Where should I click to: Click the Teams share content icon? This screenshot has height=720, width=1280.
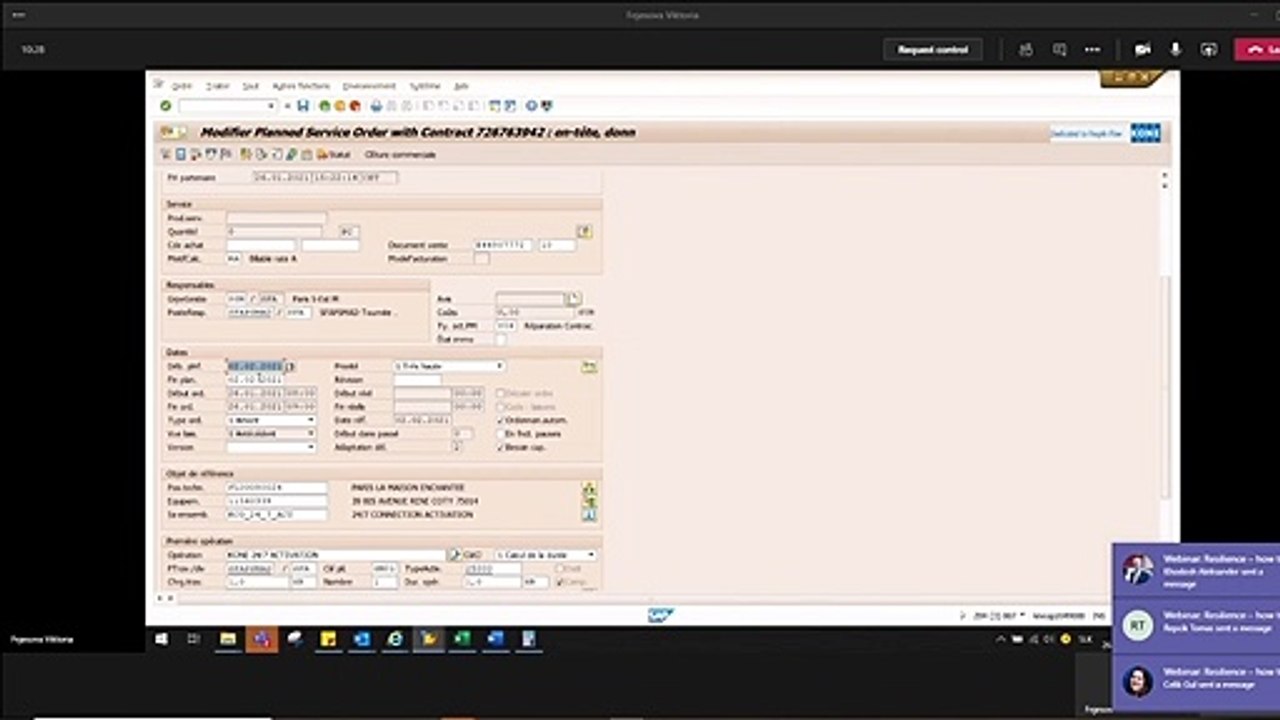pos(1209,49)
